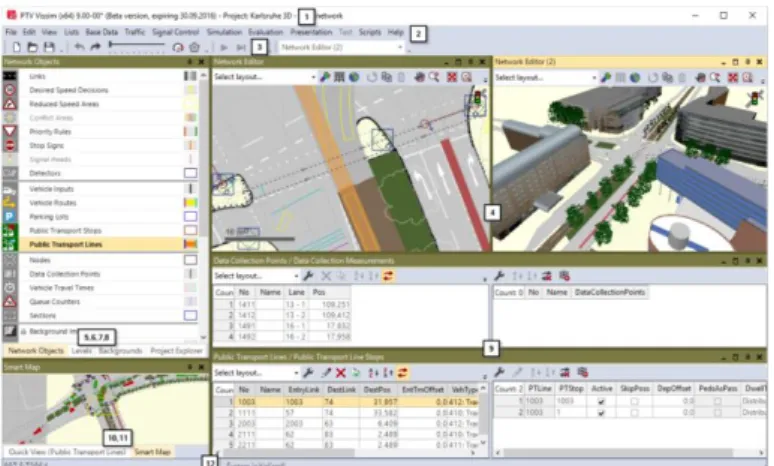
Task: Toggle SkipPoss checkbox for PTStop 1003
Action: pos(634,401)
